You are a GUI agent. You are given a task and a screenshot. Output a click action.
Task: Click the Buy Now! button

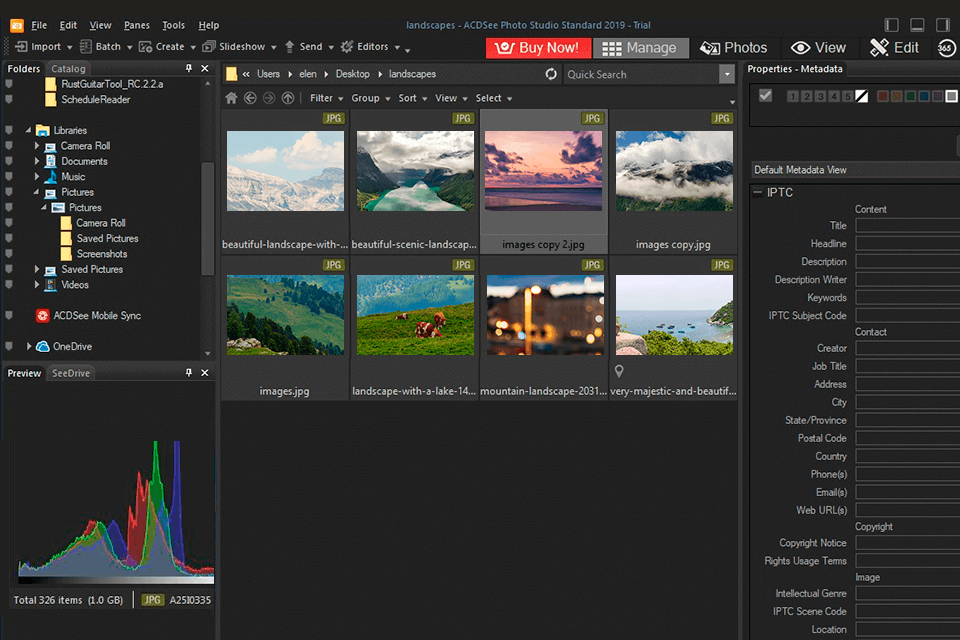click(538, 48)
